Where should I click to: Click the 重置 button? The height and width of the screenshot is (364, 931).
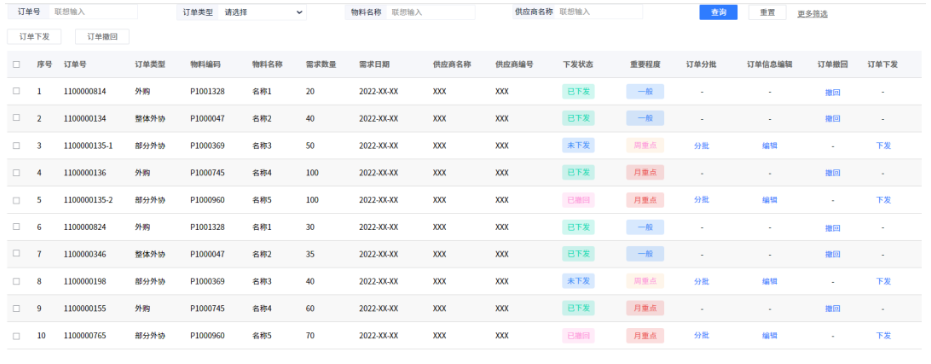tap(767, 12)
